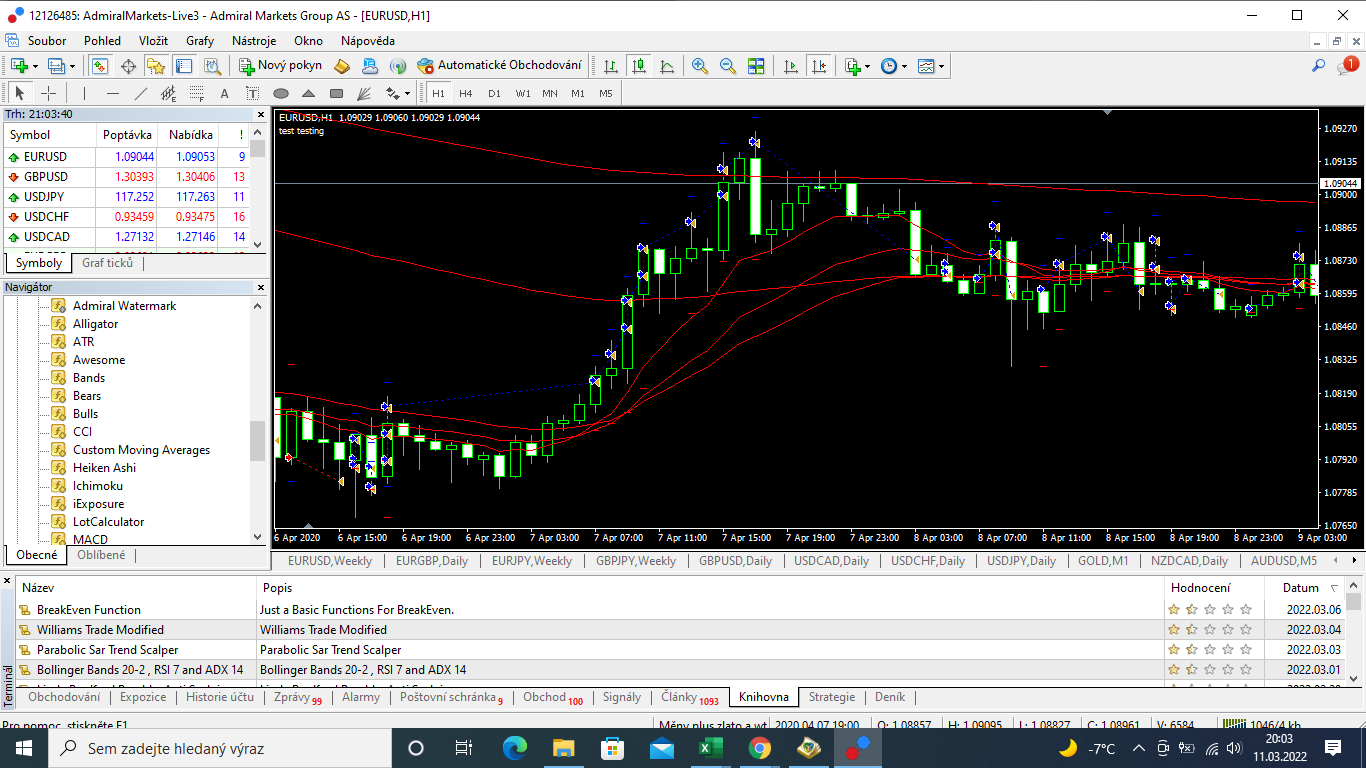Select the trendline drawing tool
Viewport: 1366px width, 768px height.
click(x=141, y=94)
